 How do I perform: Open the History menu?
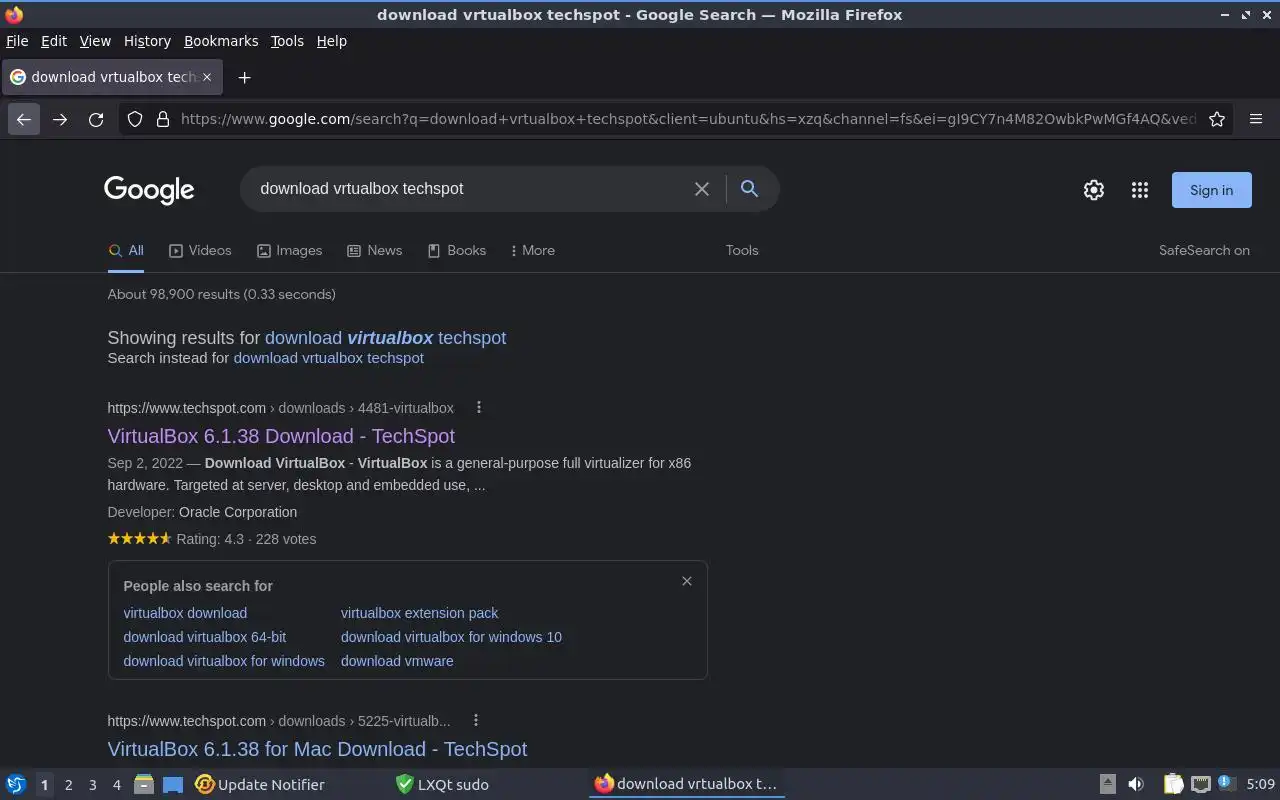[147, 41]
